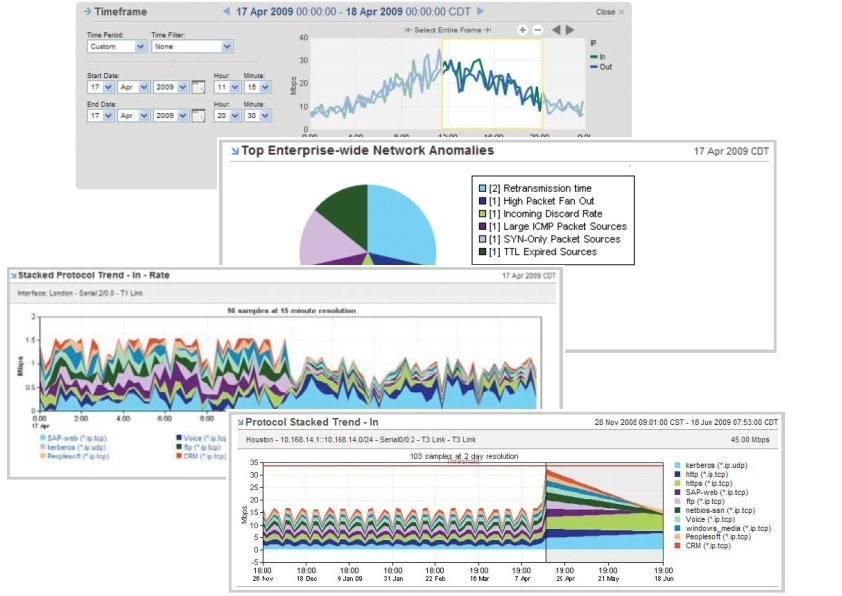Click the 28 Nov 2008 – 18 Jun 2009 range text
The image size is (842, 596).
click(686, 423)
